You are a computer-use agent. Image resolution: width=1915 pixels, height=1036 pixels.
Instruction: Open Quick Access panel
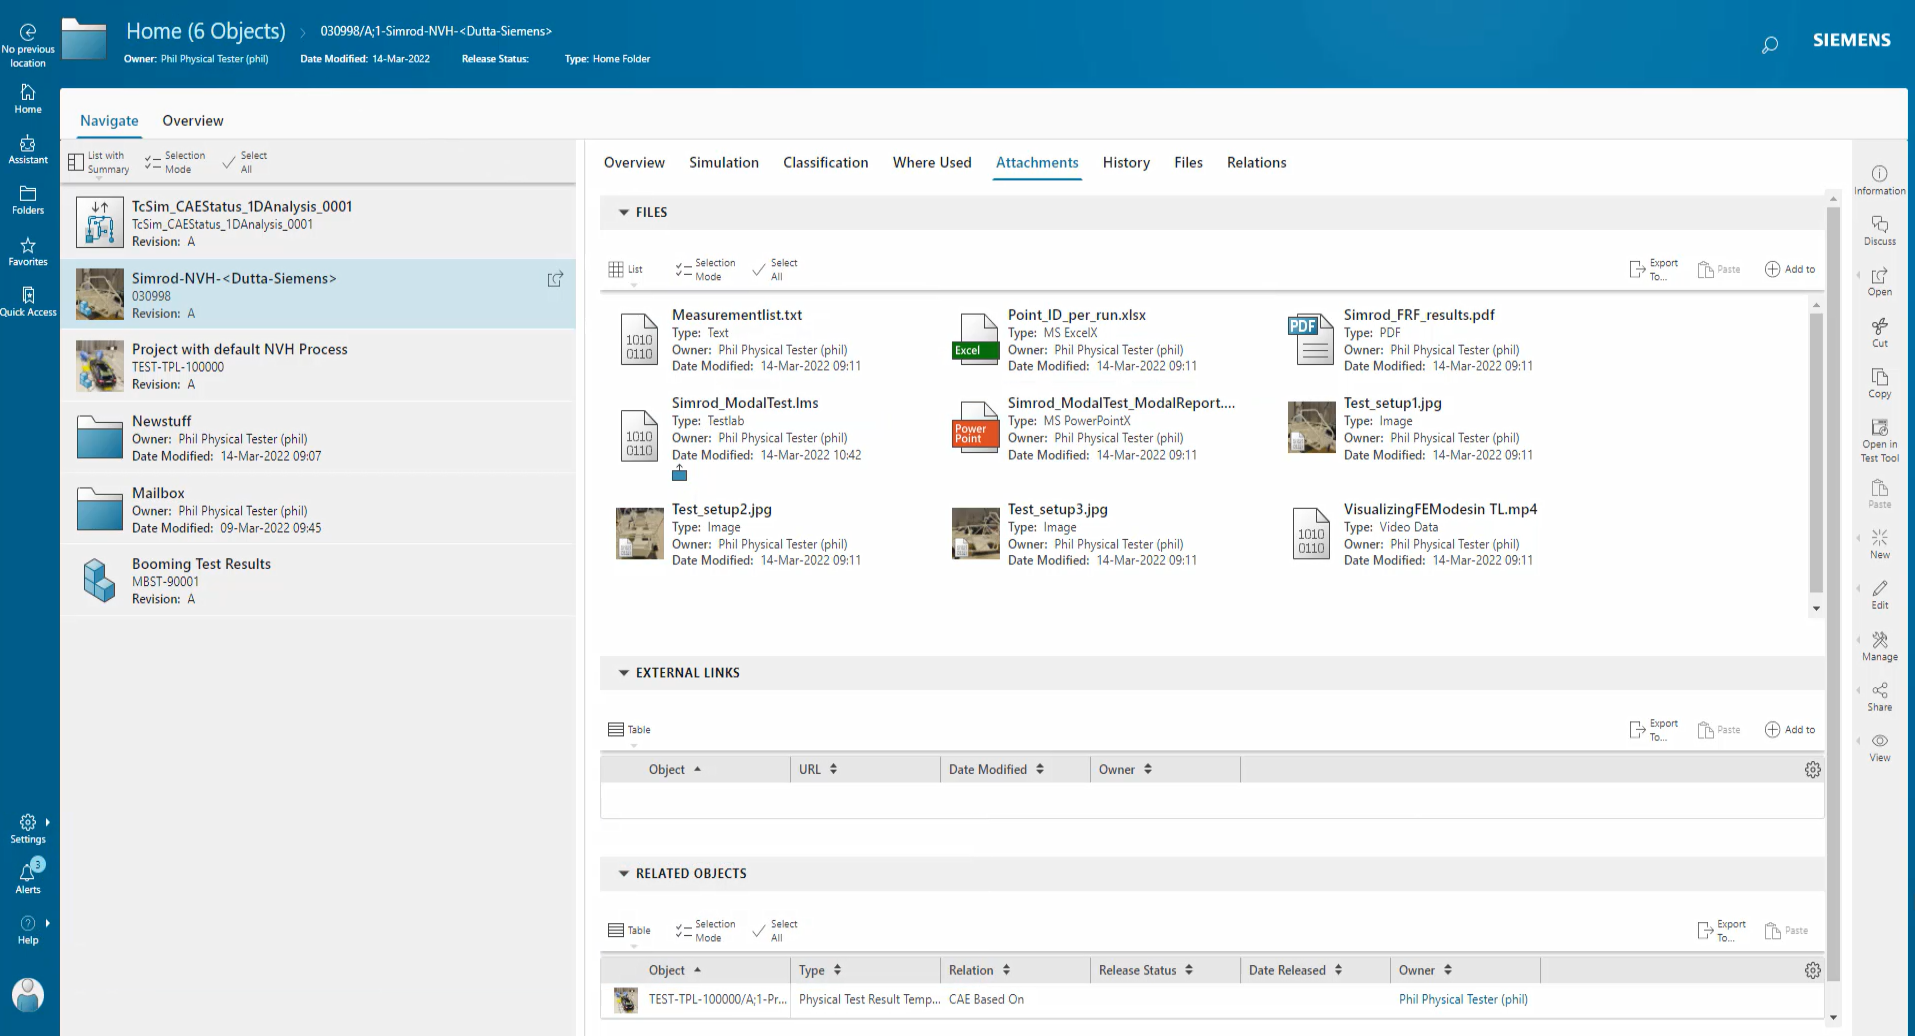coord(28,298)
